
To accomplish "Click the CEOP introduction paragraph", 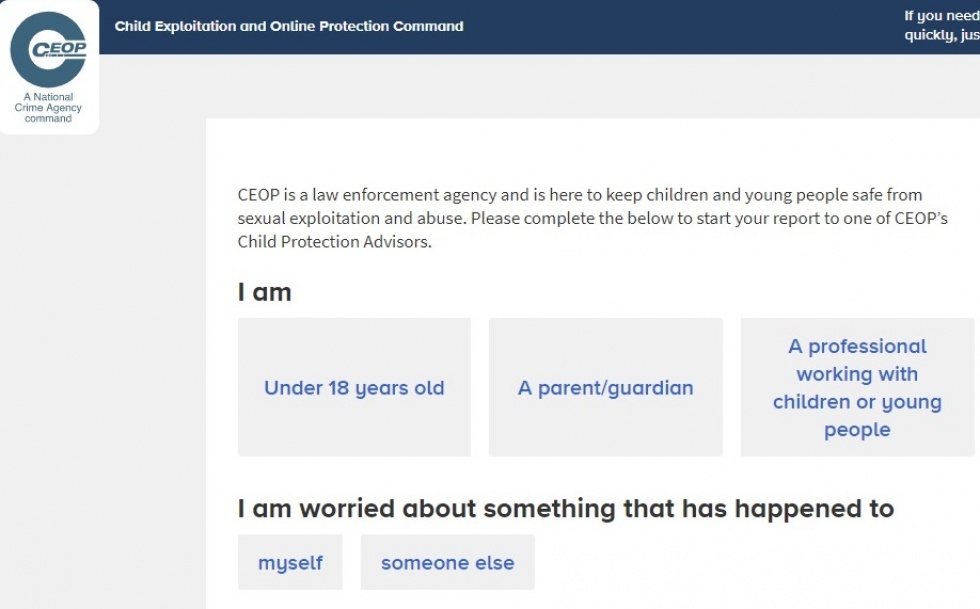I will [x=591, y=217].
